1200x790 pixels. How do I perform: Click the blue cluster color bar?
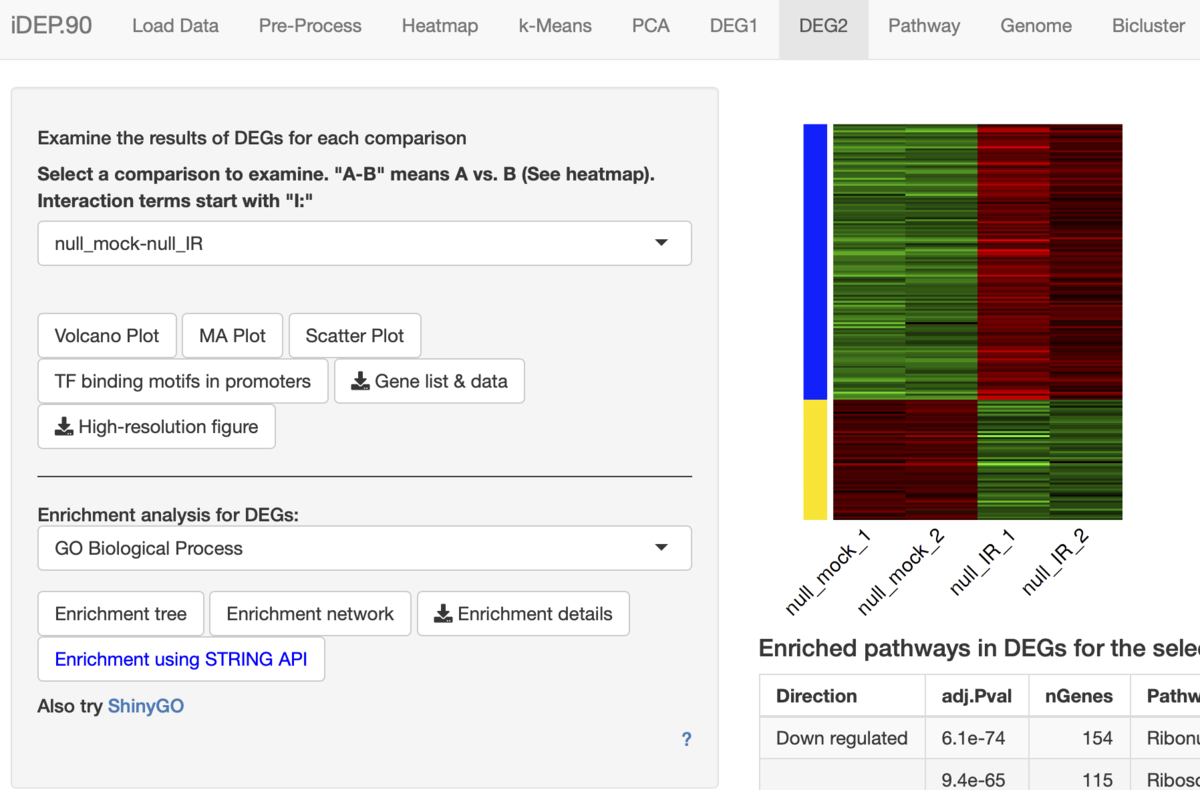(x=815, y=262)
